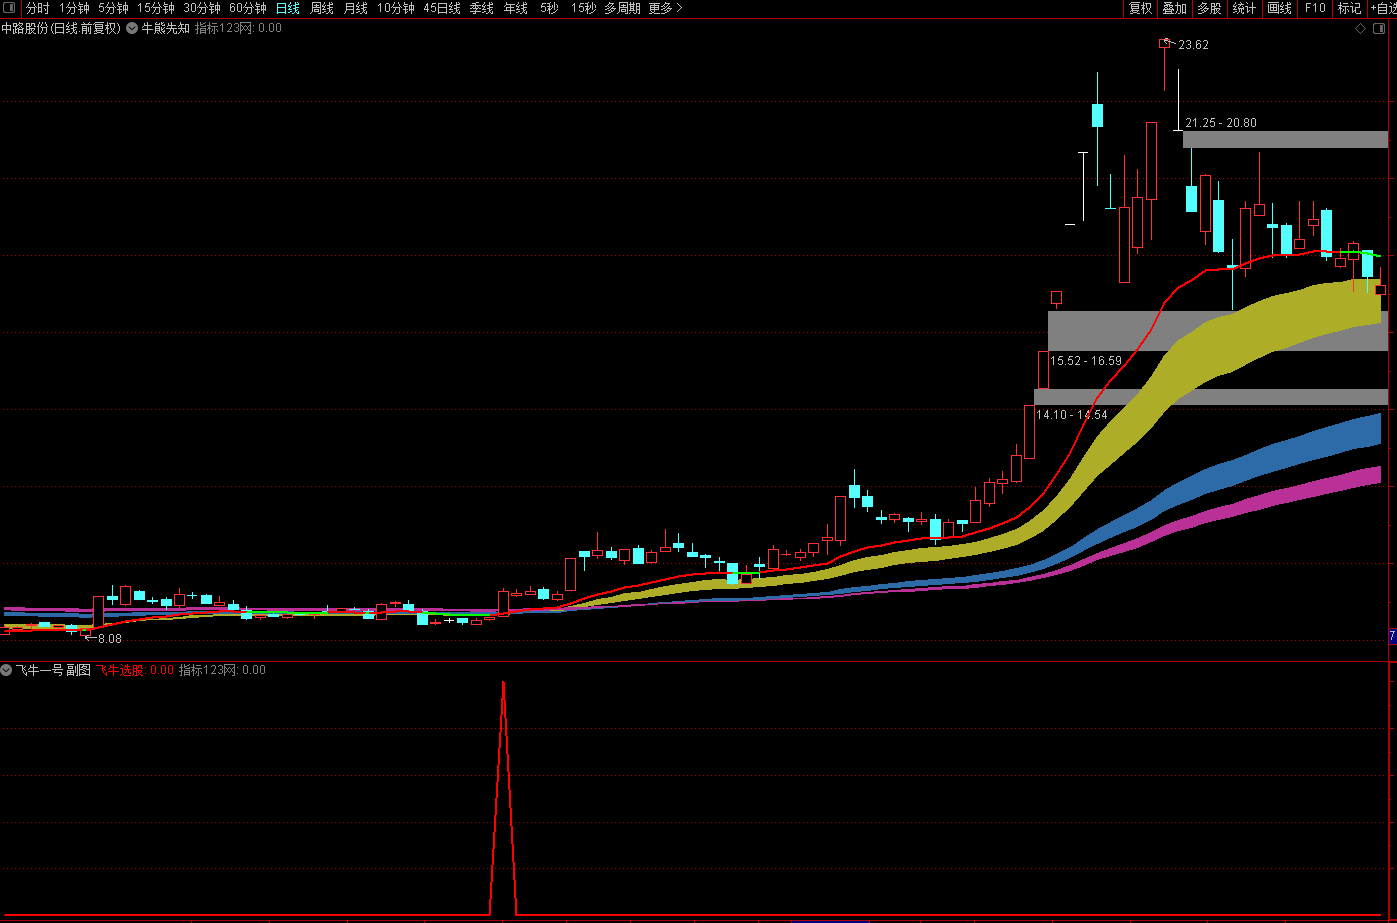
Task: Click the diamond marker icon in chart corner
Action: 1360,28
